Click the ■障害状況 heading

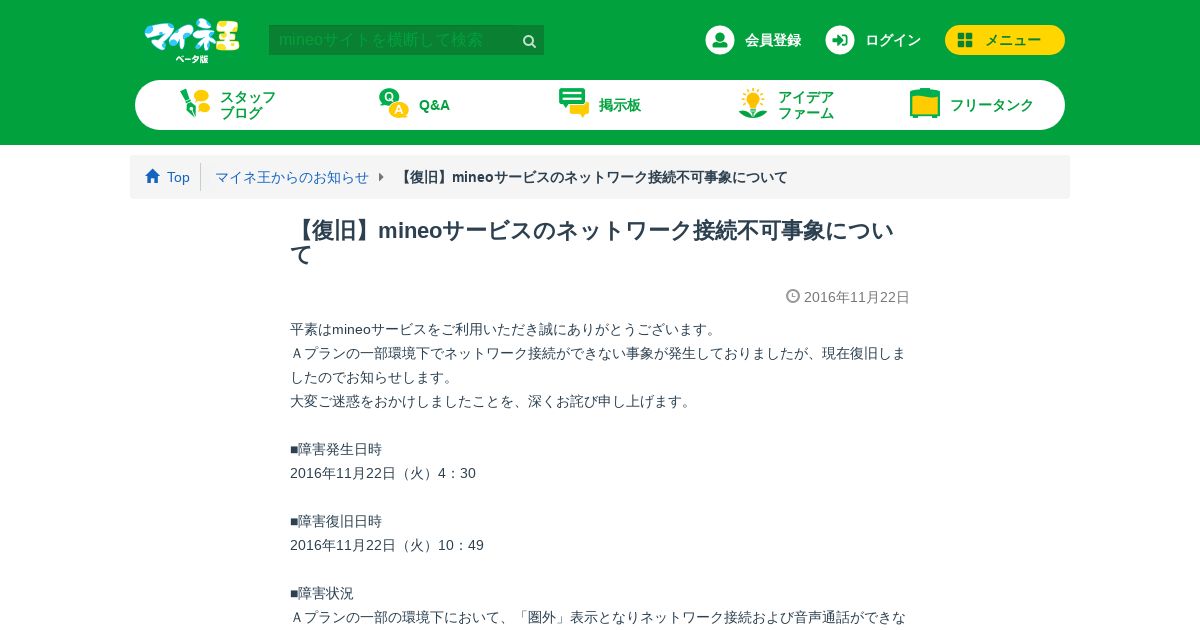click(322, 593)
